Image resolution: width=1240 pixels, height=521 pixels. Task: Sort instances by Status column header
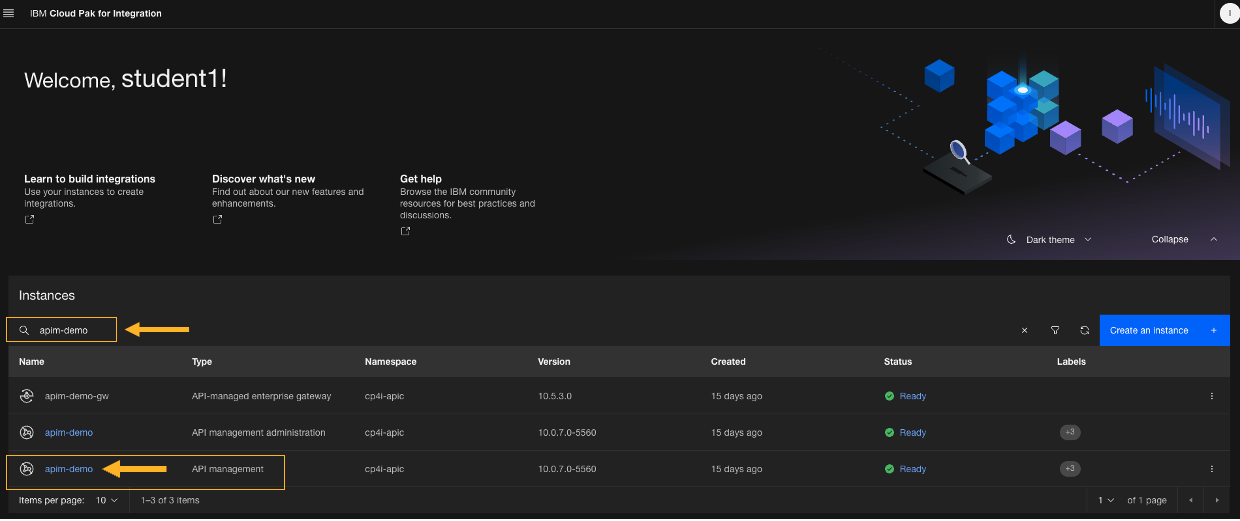pyautogui.click(x=898, y=362)
